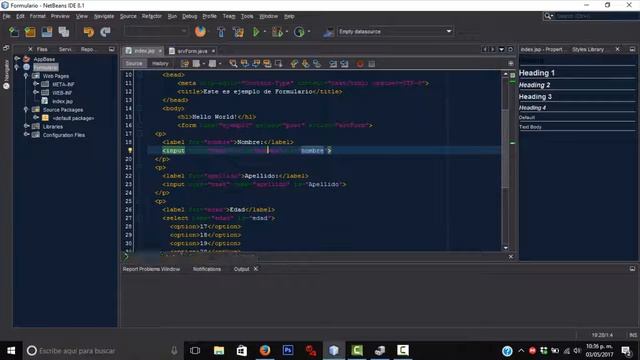
Task: Collapse the Web Pages folder node
Action: [x=26, y=76]
